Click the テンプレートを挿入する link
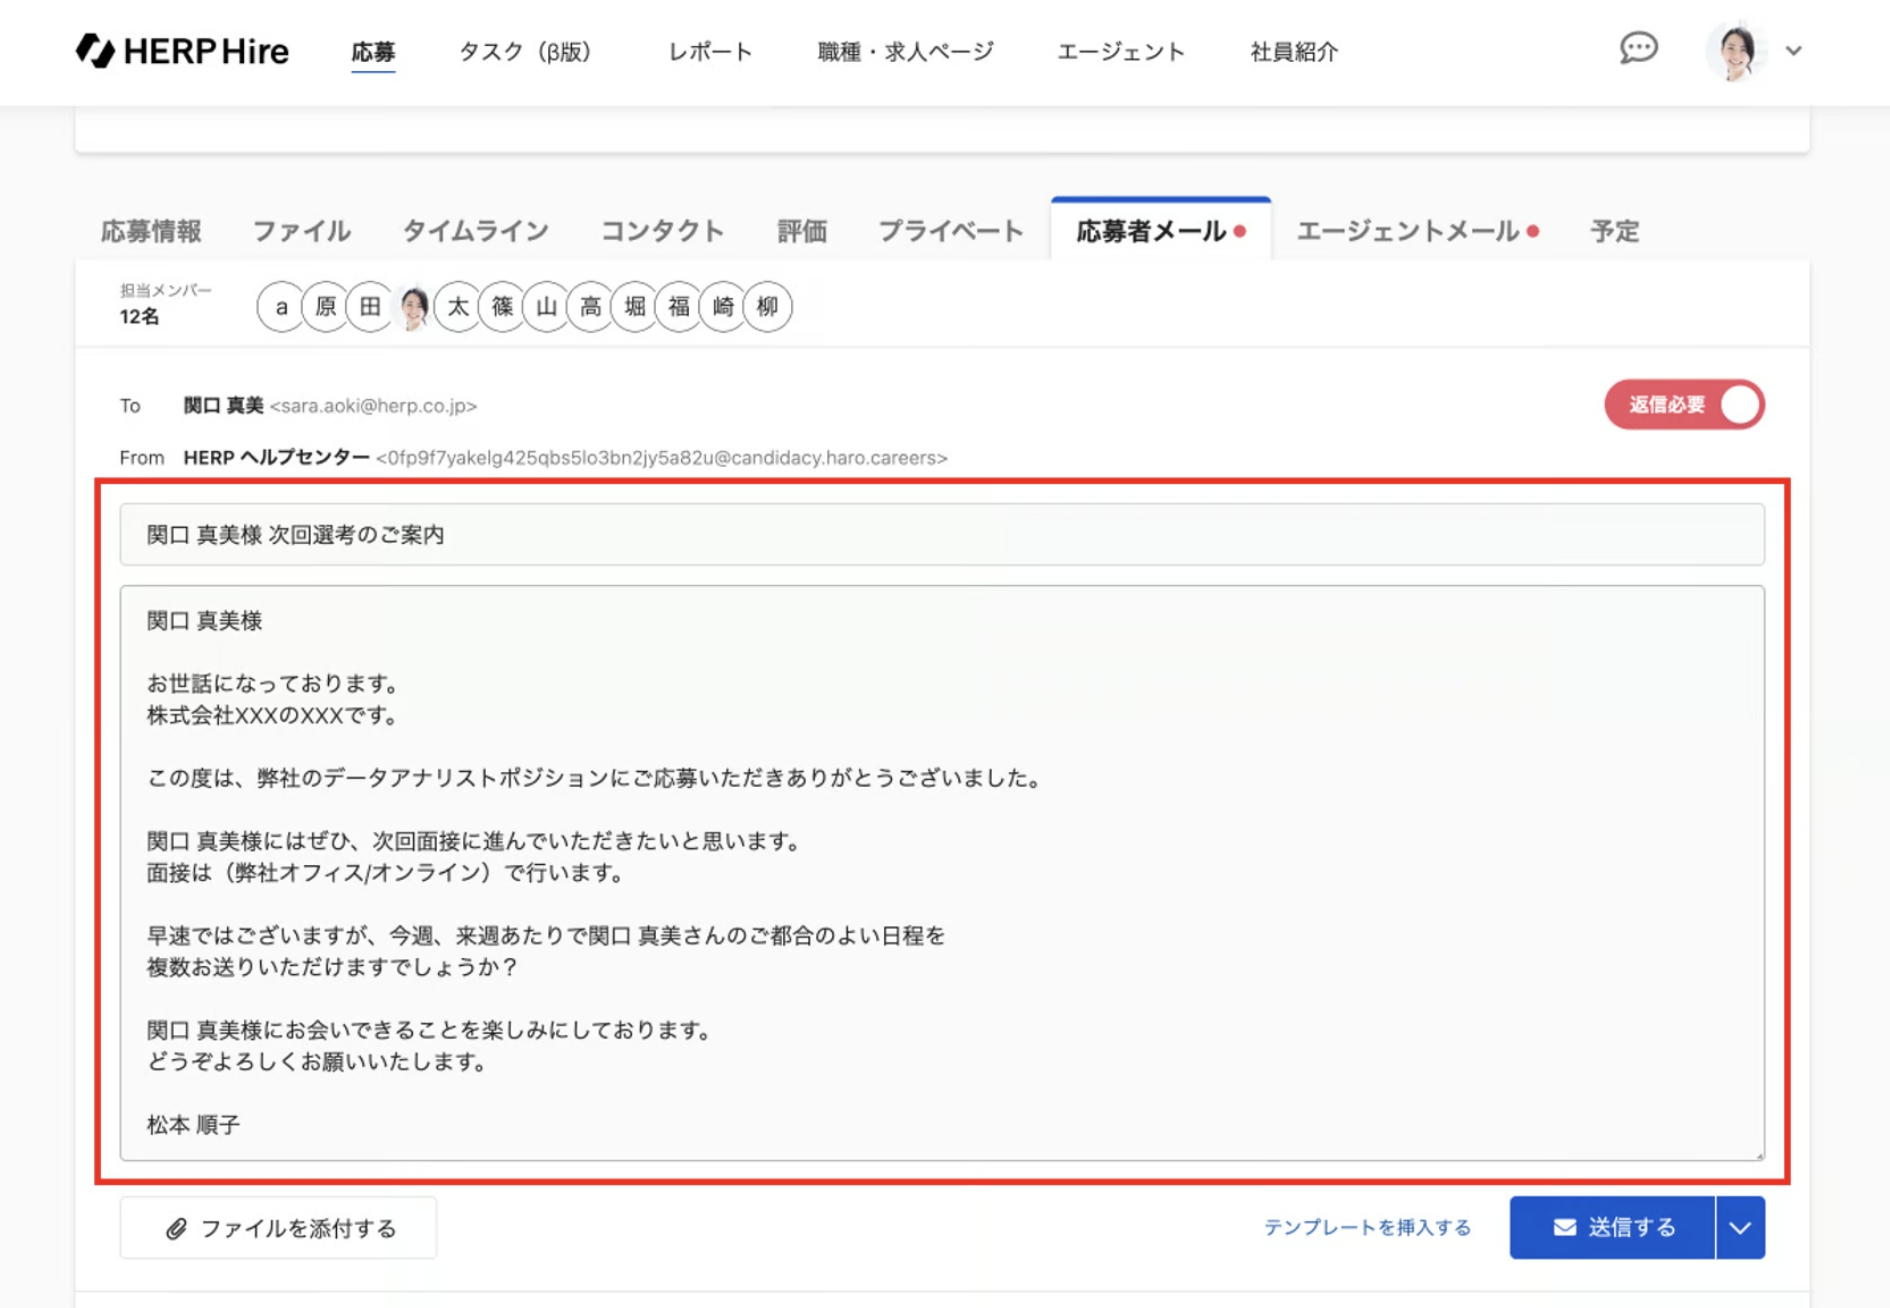The image size is (1890, 1308). 1367,1228
